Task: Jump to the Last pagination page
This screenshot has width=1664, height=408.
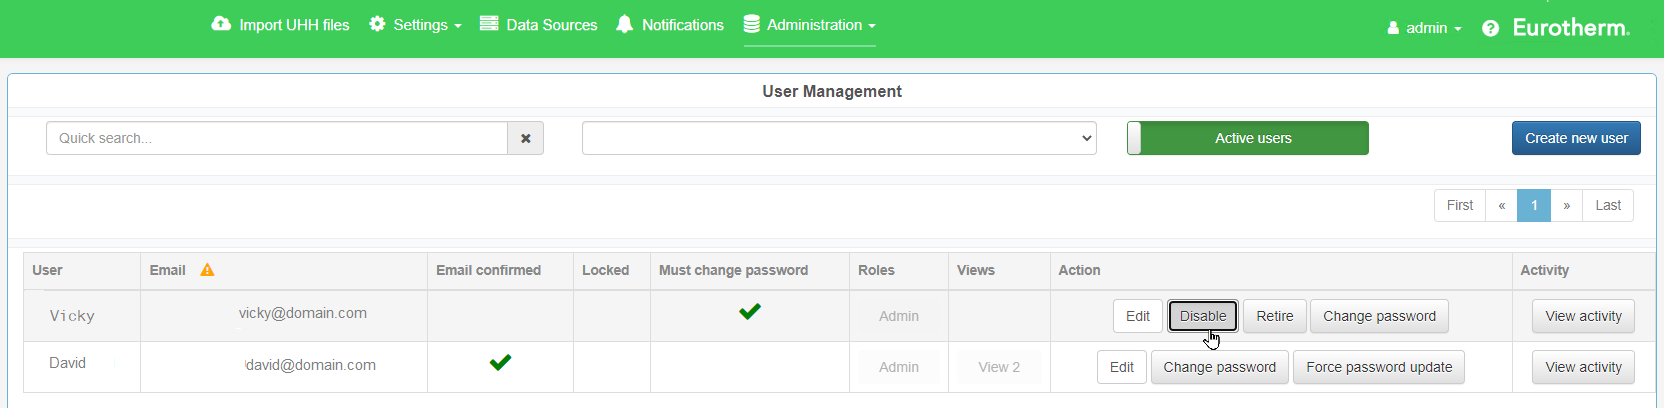Action: pos(1607,205)
